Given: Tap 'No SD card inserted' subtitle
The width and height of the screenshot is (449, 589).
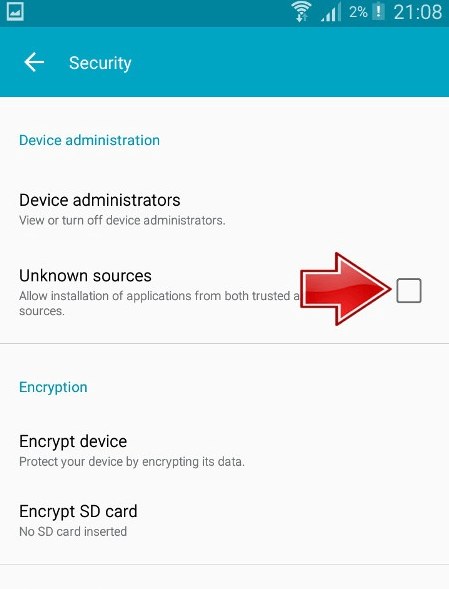Looking at the screenshot, I should [x=73, y=532].
